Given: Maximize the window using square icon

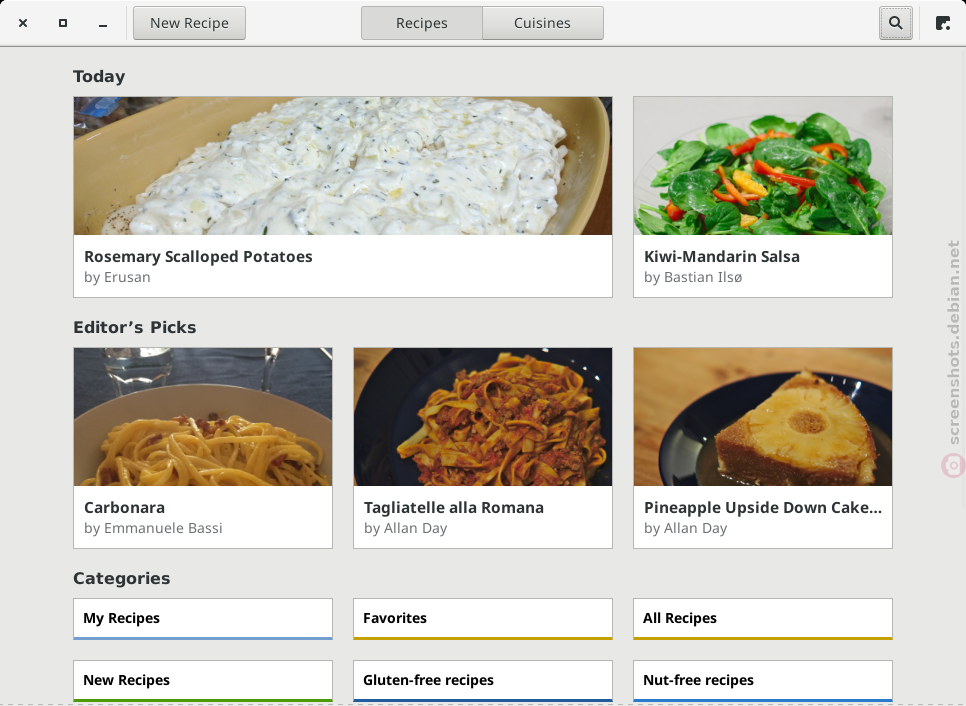Looking at the screenshot, I should click(x=63, y=23).
